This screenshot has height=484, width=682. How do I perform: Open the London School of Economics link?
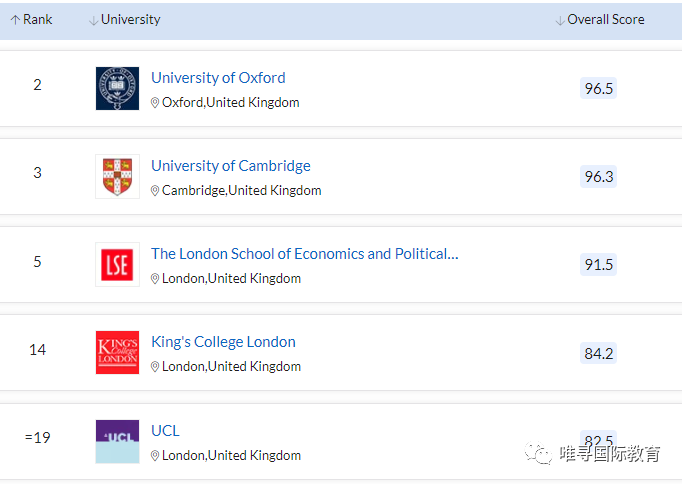tap(304, 254)
